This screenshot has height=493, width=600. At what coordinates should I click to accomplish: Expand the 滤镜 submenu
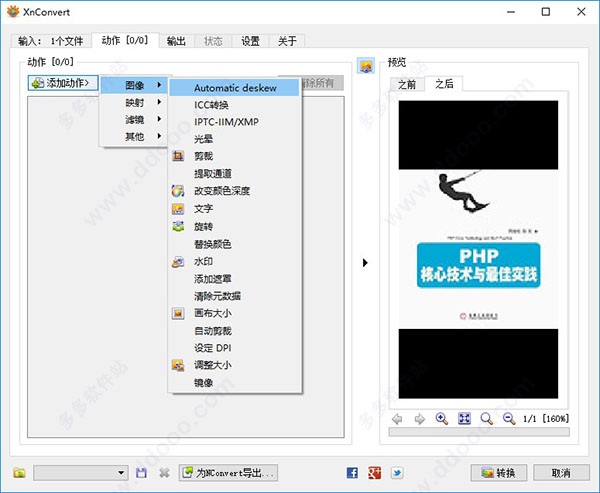(134, 119)
